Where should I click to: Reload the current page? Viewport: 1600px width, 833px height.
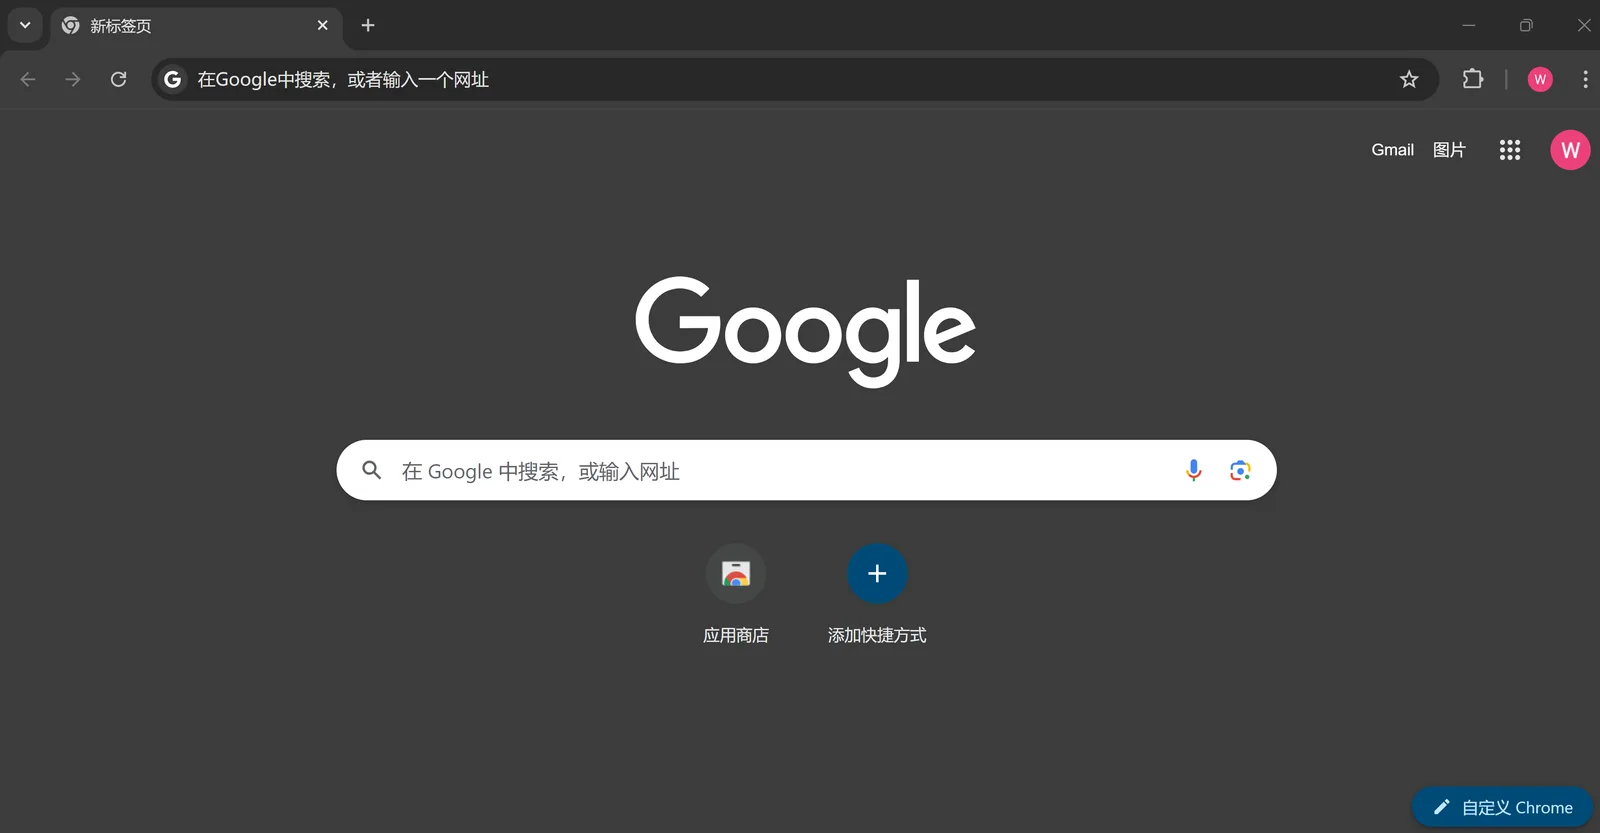(118, 79)
